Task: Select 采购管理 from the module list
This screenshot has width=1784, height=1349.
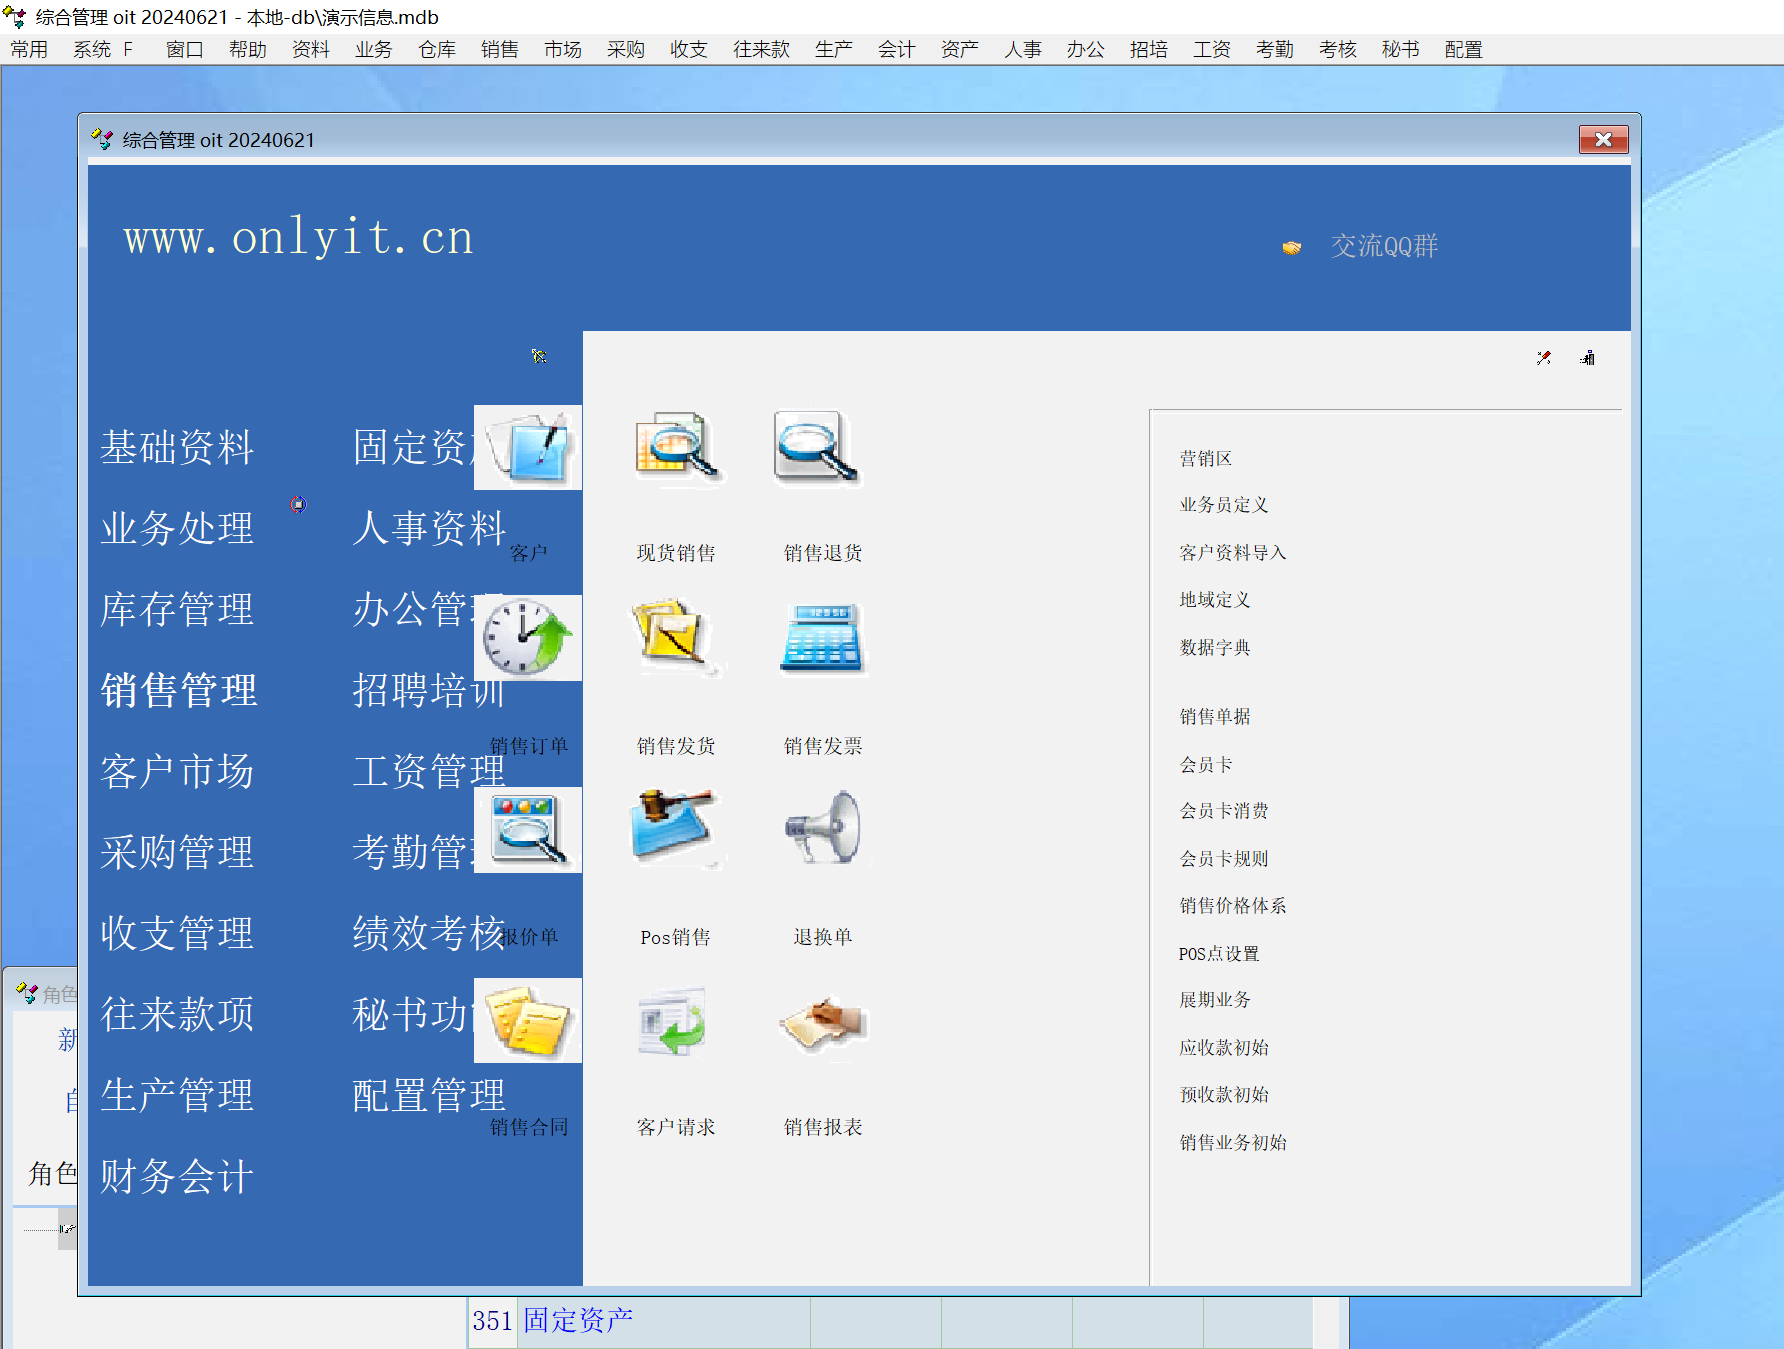Action: click(x=177, y=852)
